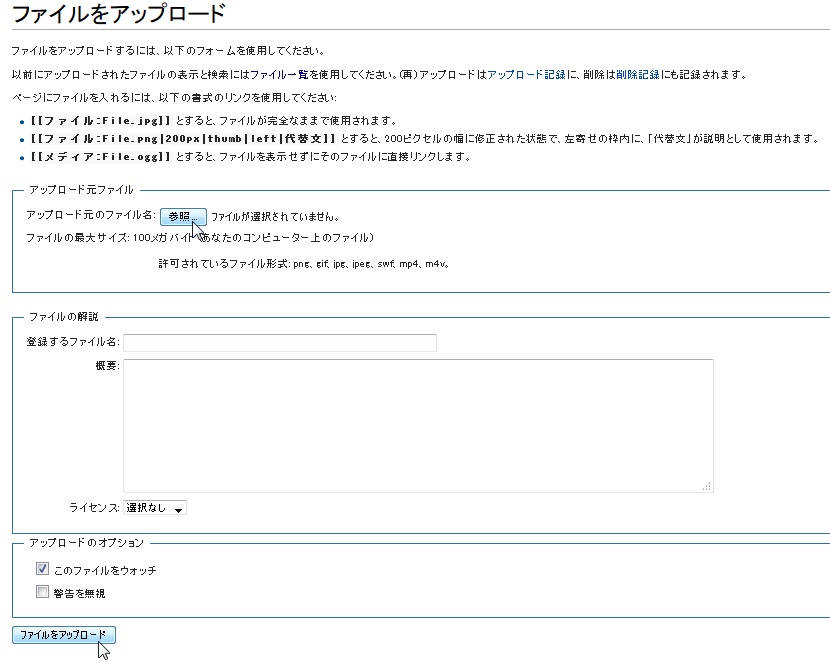Image resolution: width=830 pixels, height=666 pixels.
Task: Submit with ファイルをアップロード button
Action: point(64,635)
